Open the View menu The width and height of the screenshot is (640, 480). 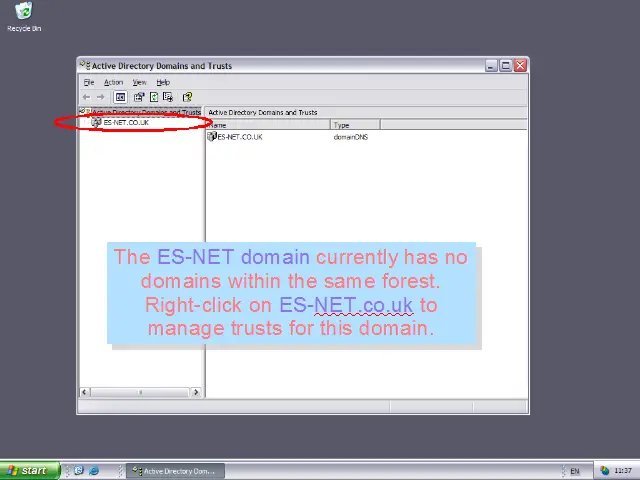point(139,82)
